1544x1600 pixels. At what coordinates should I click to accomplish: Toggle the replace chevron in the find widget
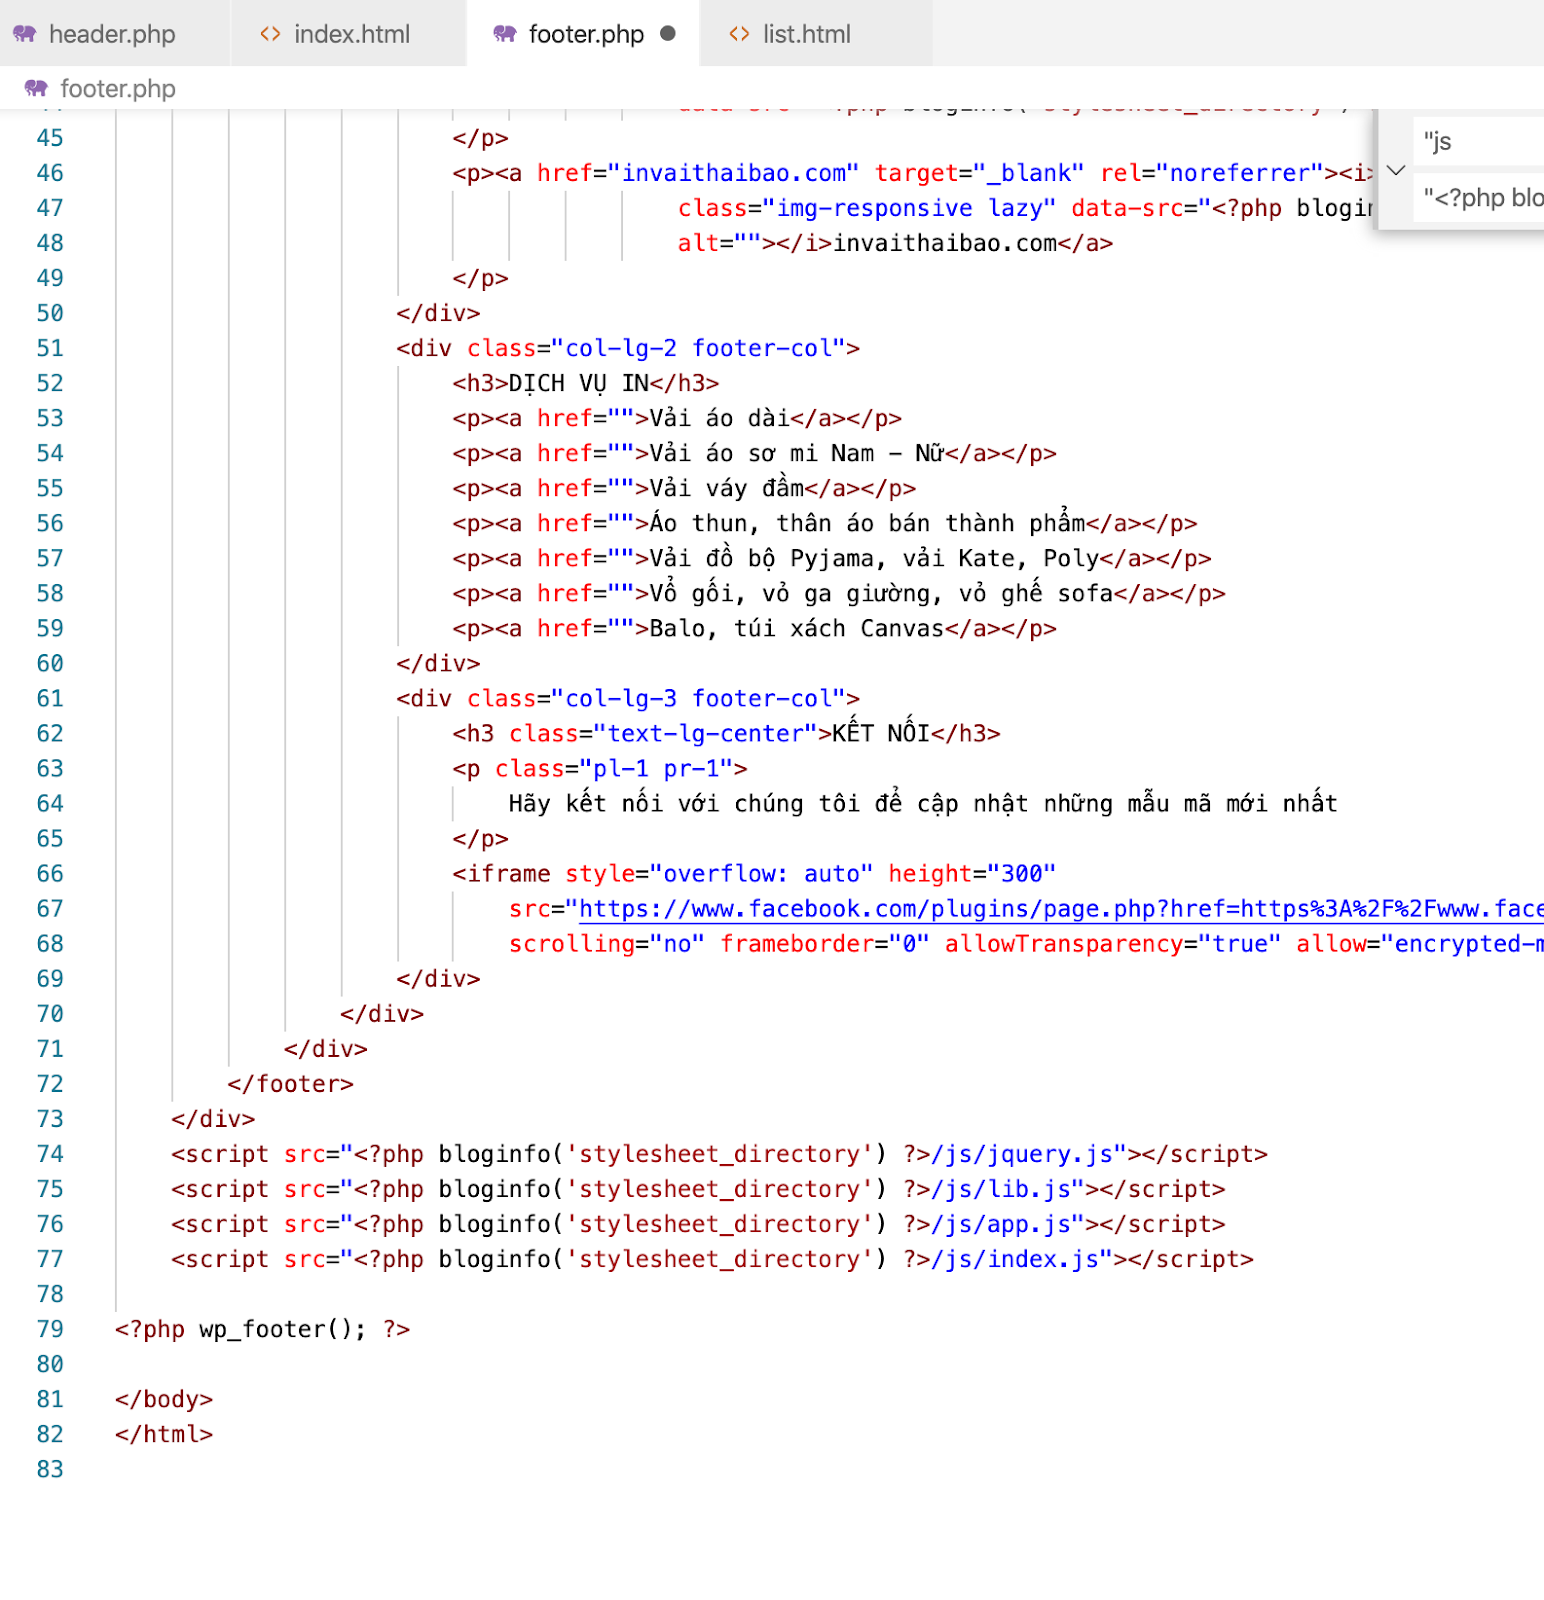click(x=1396, y=170)
